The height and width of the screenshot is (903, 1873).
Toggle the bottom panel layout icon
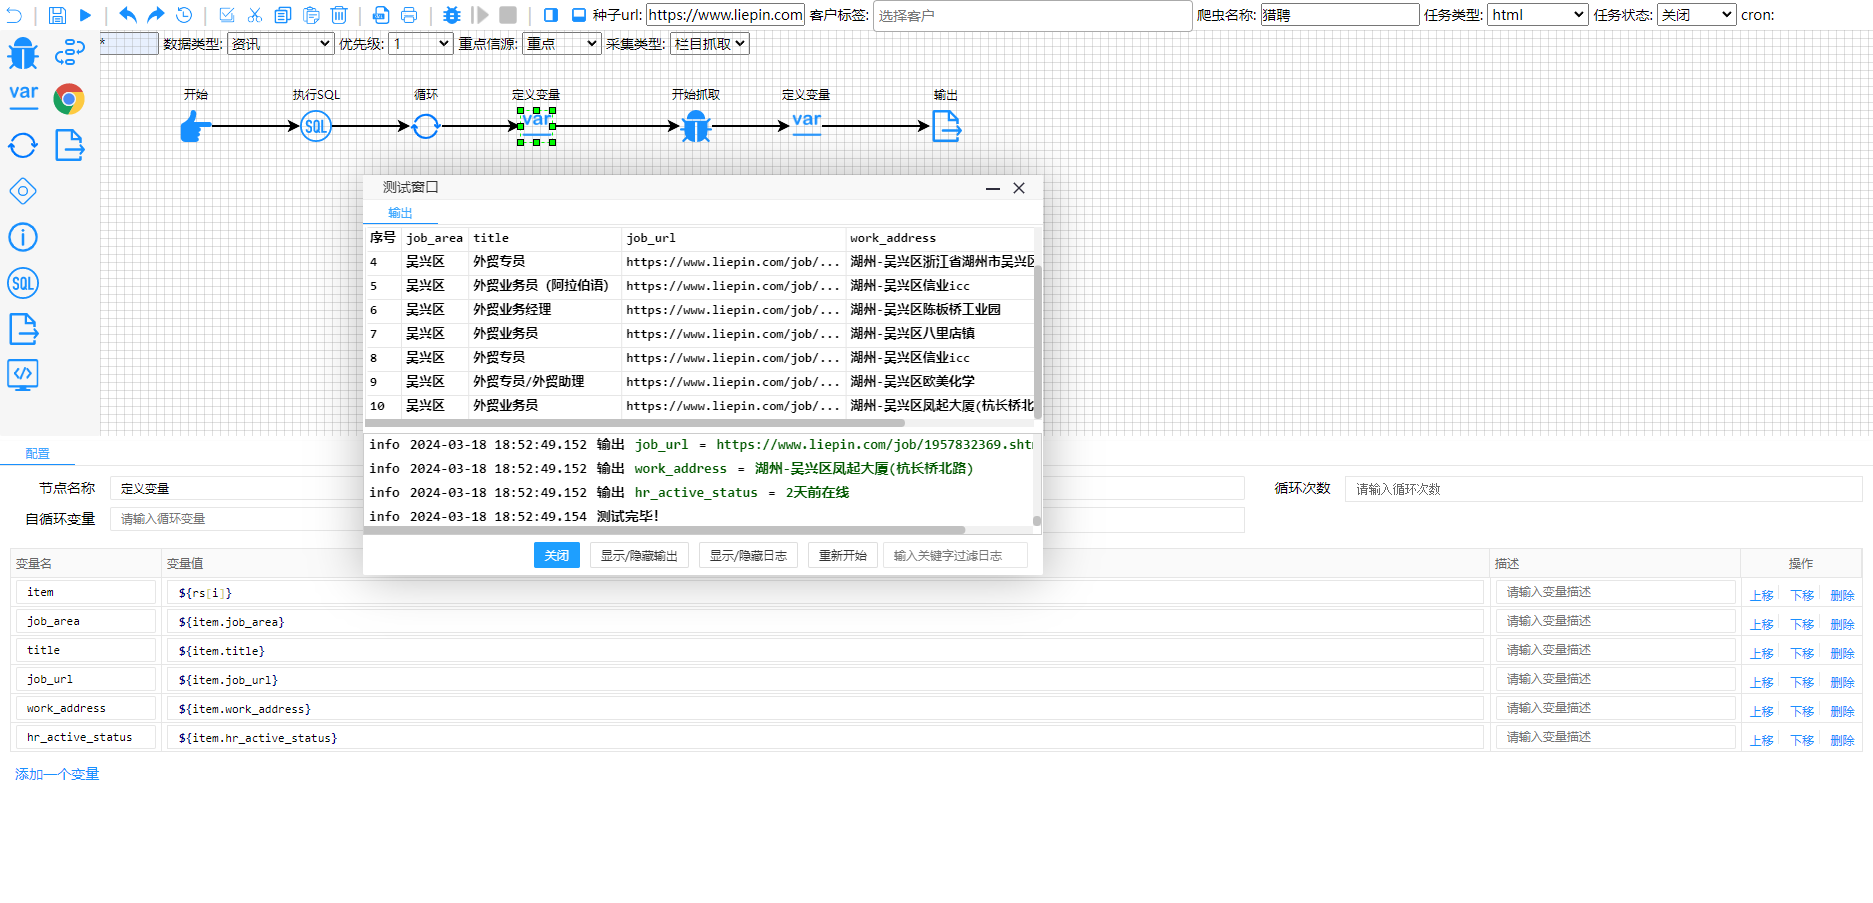579,15
